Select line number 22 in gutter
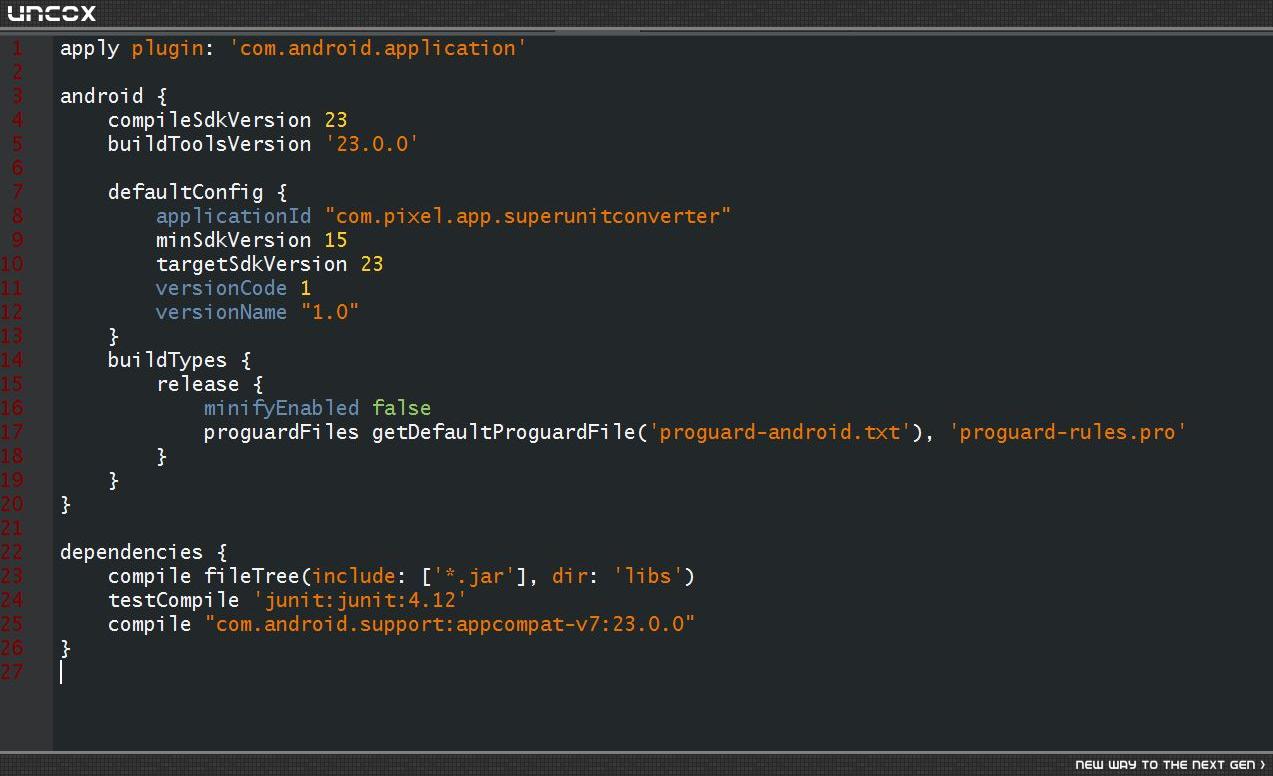Image resolution: width=1273 pixels, height=776 pixels. tap(12, 552)
